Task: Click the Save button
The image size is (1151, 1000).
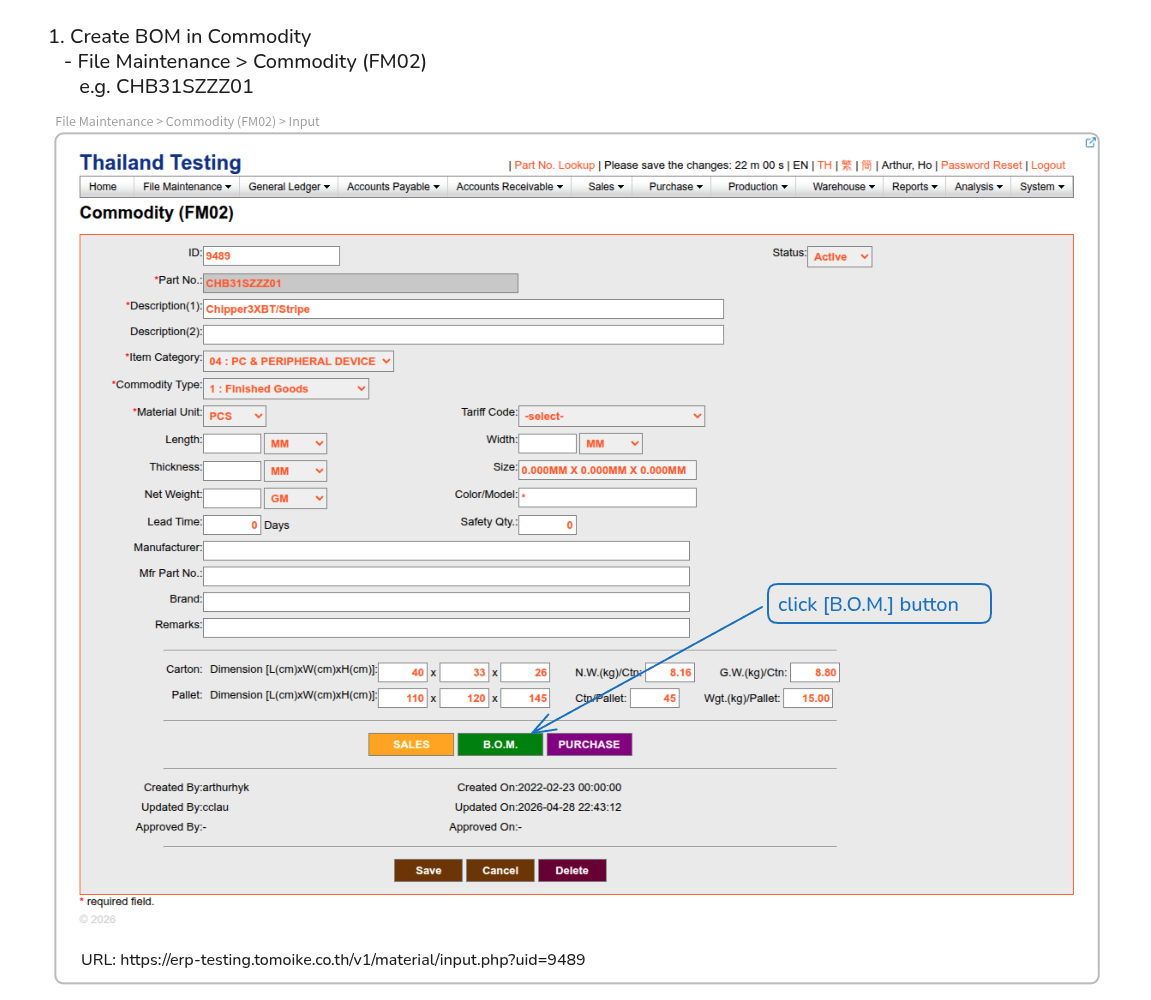Action: (428, 871)
